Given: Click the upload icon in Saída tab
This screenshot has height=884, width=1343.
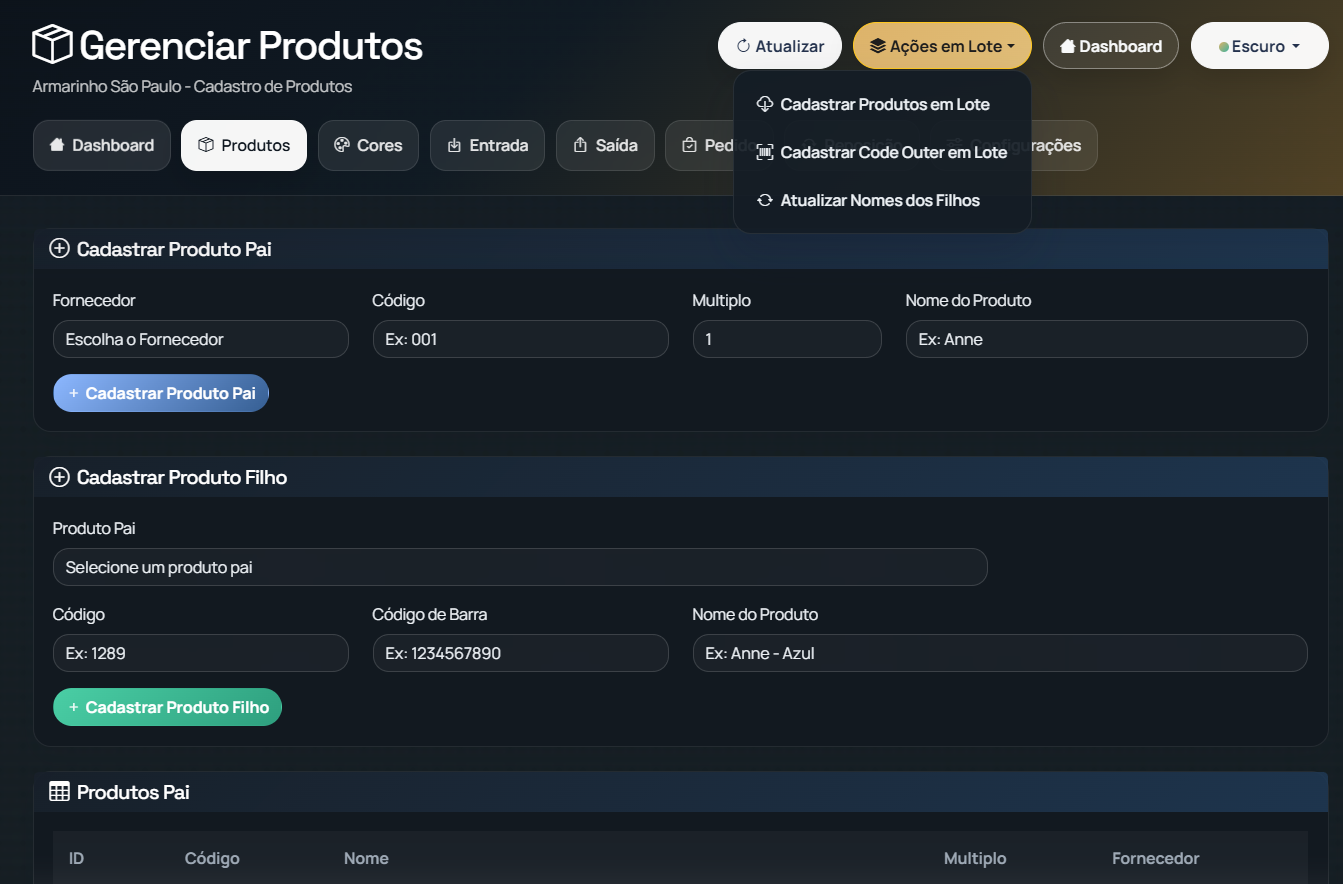Looking at the screenshot, I should [580, 145].
